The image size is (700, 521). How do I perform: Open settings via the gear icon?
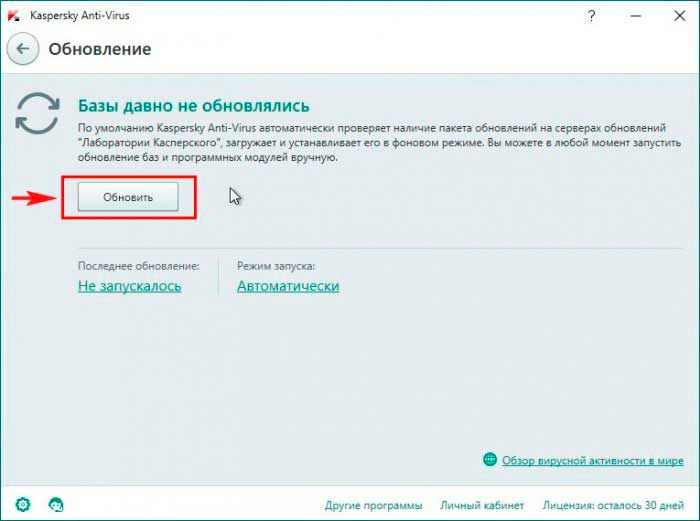pyautogui.click(x=23, y=505)
